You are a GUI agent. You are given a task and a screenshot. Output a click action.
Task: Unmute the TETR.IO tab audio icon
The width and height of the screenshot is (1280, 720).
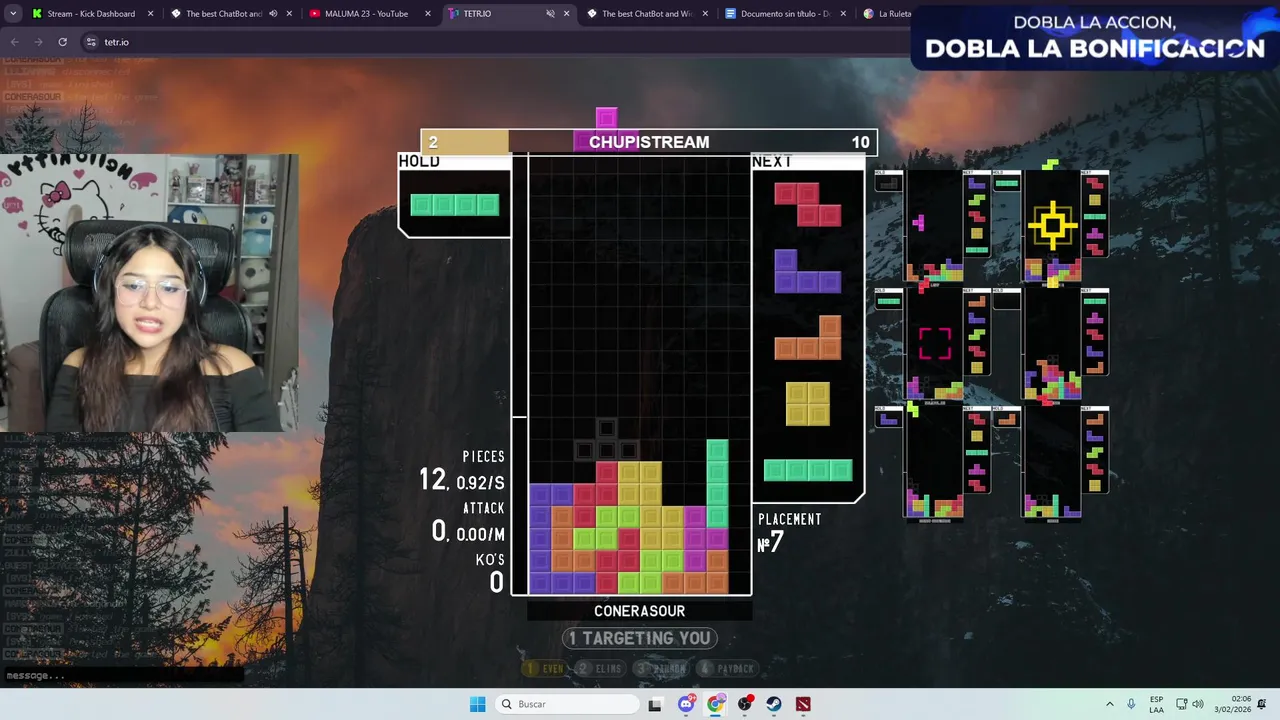[x=550, y=13]
